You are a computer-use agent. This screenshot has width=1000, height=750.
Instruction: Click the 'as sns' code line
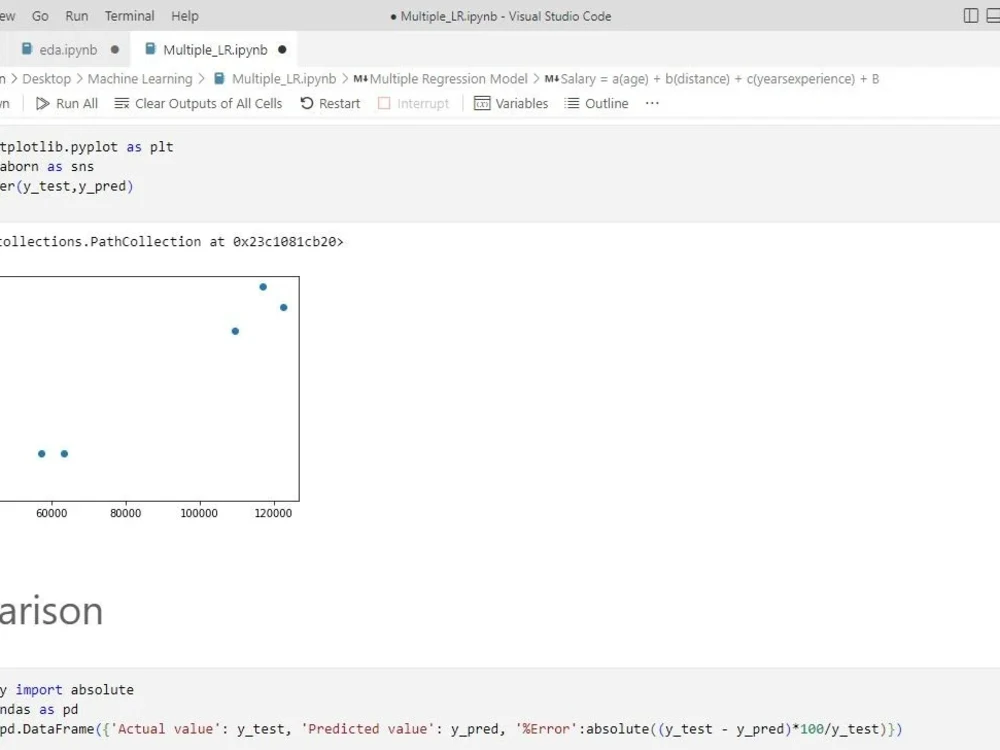[x=47, y=166]
